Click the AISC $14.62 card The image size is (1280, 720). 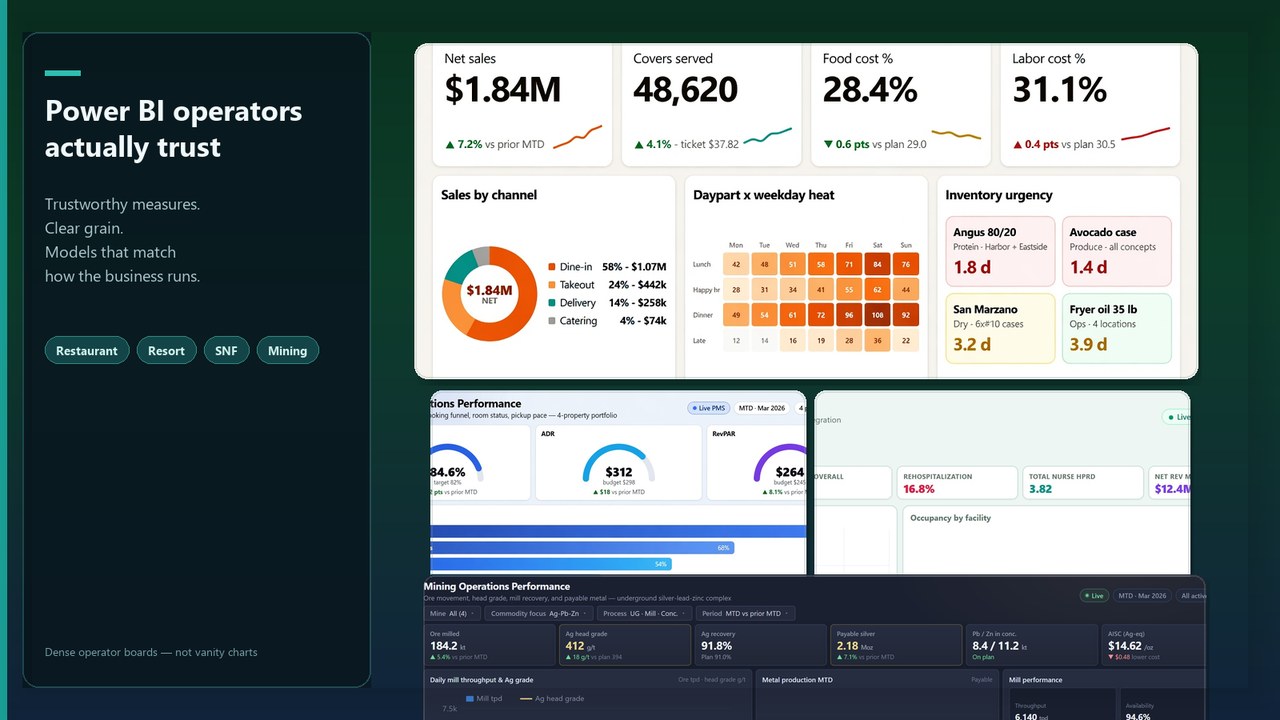coord(1152,646)
